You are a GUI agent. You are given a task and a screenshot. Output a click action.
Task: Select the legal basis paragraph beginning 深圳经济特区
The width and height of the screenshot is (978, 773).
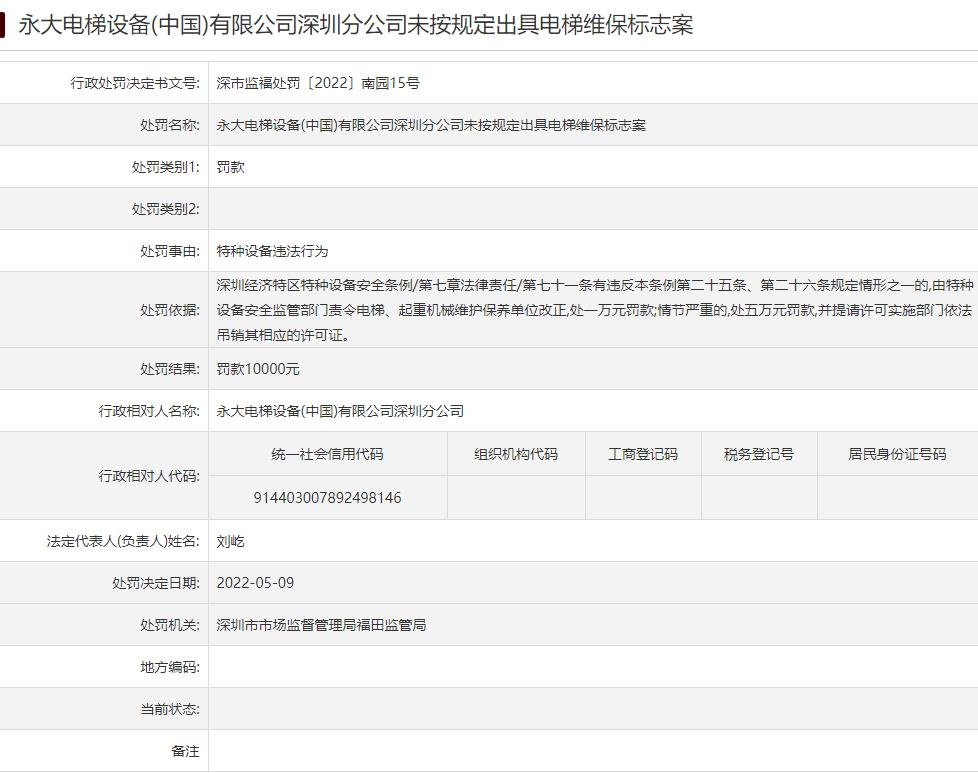(x=595, y=310)
